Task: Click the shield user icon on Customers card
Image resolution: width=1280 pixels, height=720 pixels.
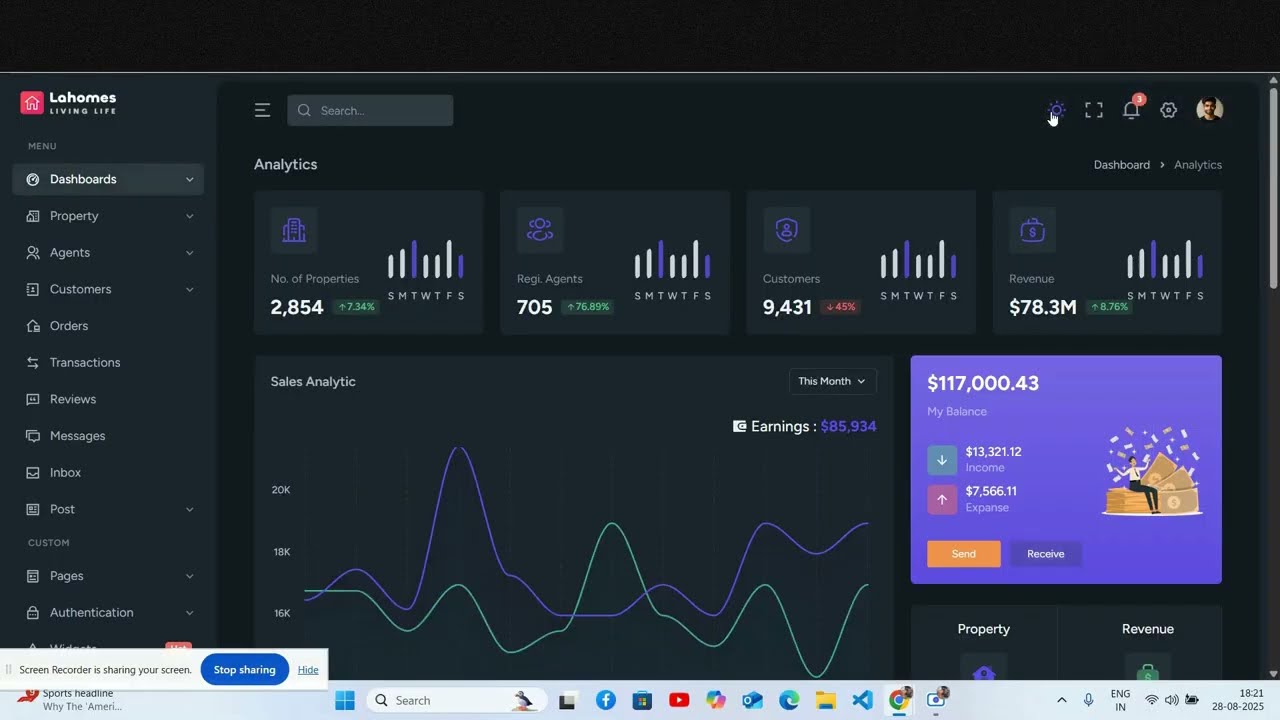Action: 786,230
